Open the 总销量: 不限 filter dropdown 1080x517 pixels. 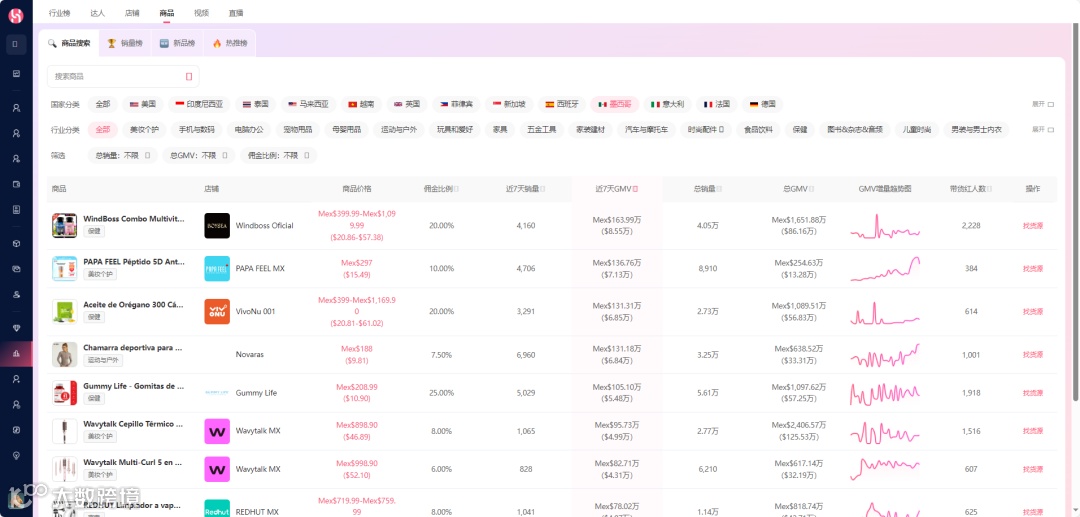point(123,156)
